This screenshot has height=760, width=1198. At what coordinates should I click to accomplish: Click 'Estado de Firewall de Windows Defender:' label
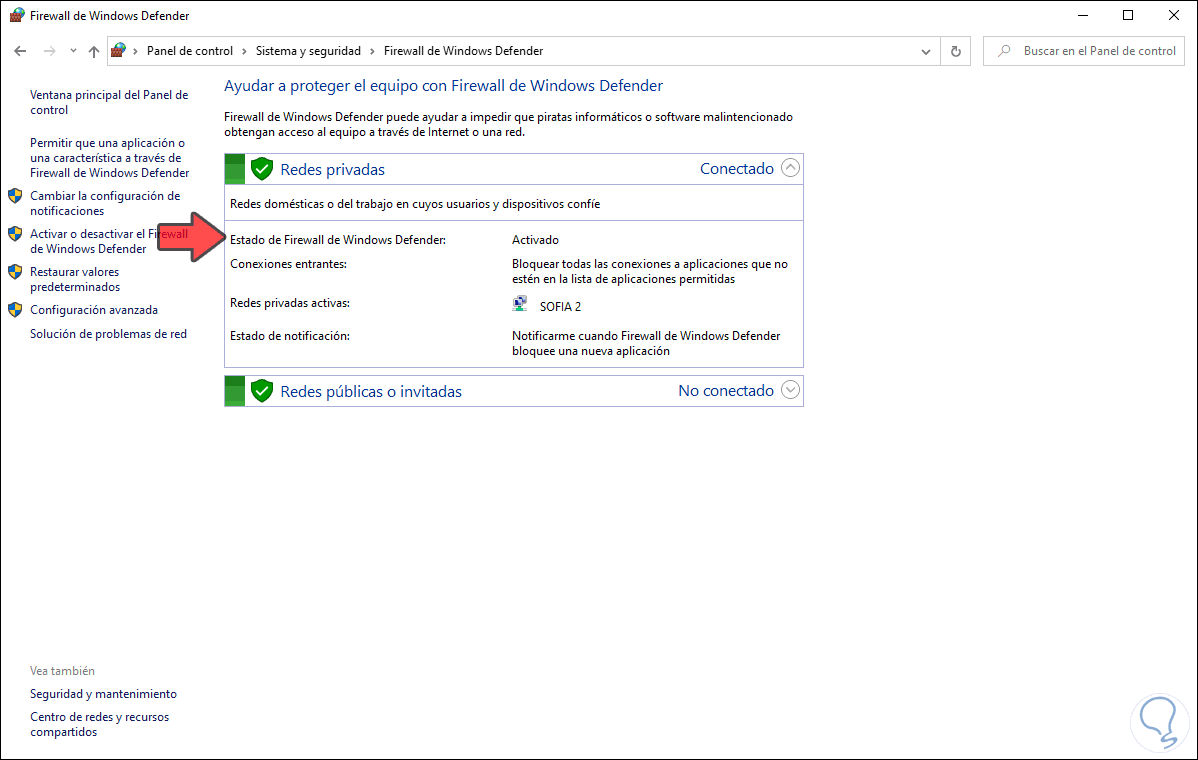click(338, 240)
